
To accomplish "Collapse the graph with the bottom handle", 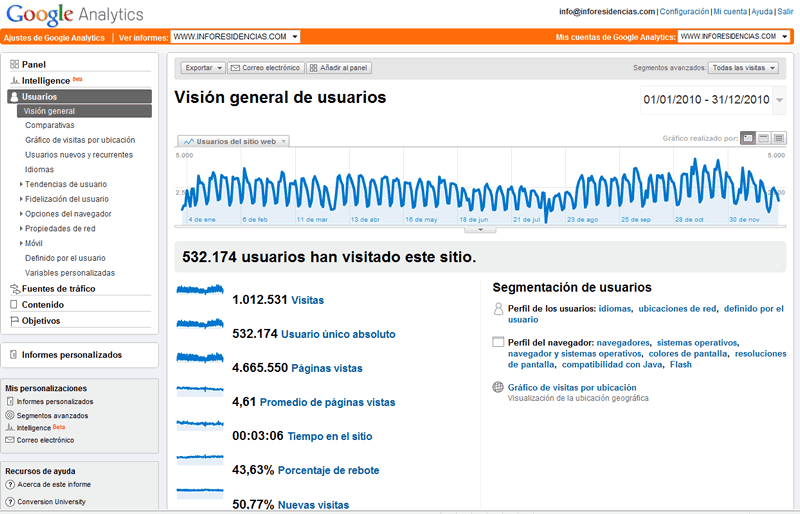I will click(480, 230).
